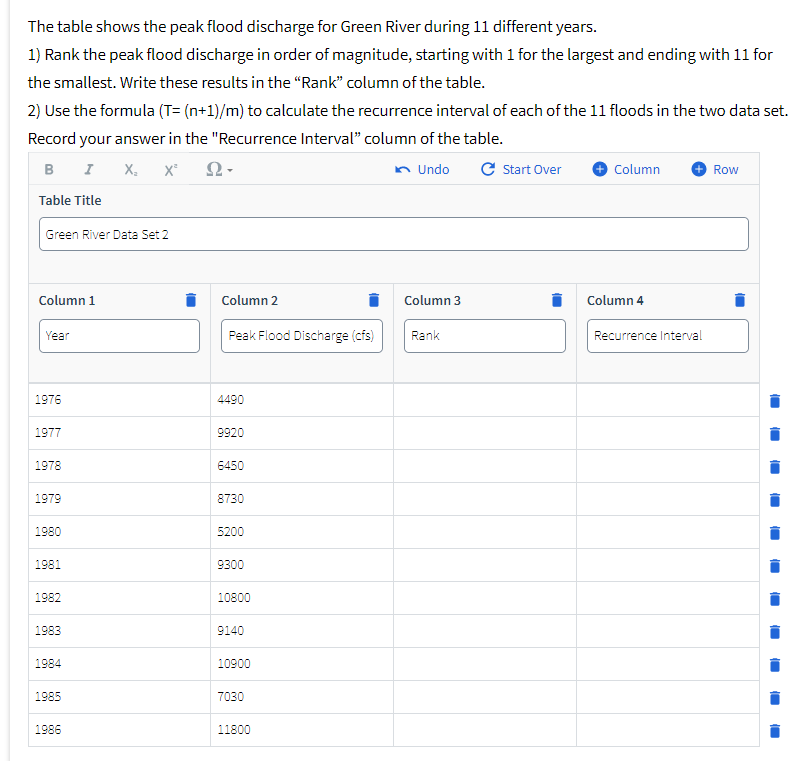
Task: Click the Rank cell for 1976
Action: coord(485,400)
